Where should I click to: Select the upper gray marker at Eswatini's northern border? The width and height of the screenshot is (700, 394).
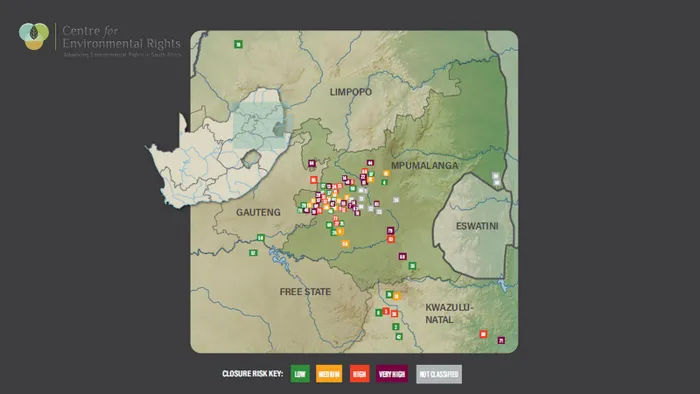(x=495, y=176)
